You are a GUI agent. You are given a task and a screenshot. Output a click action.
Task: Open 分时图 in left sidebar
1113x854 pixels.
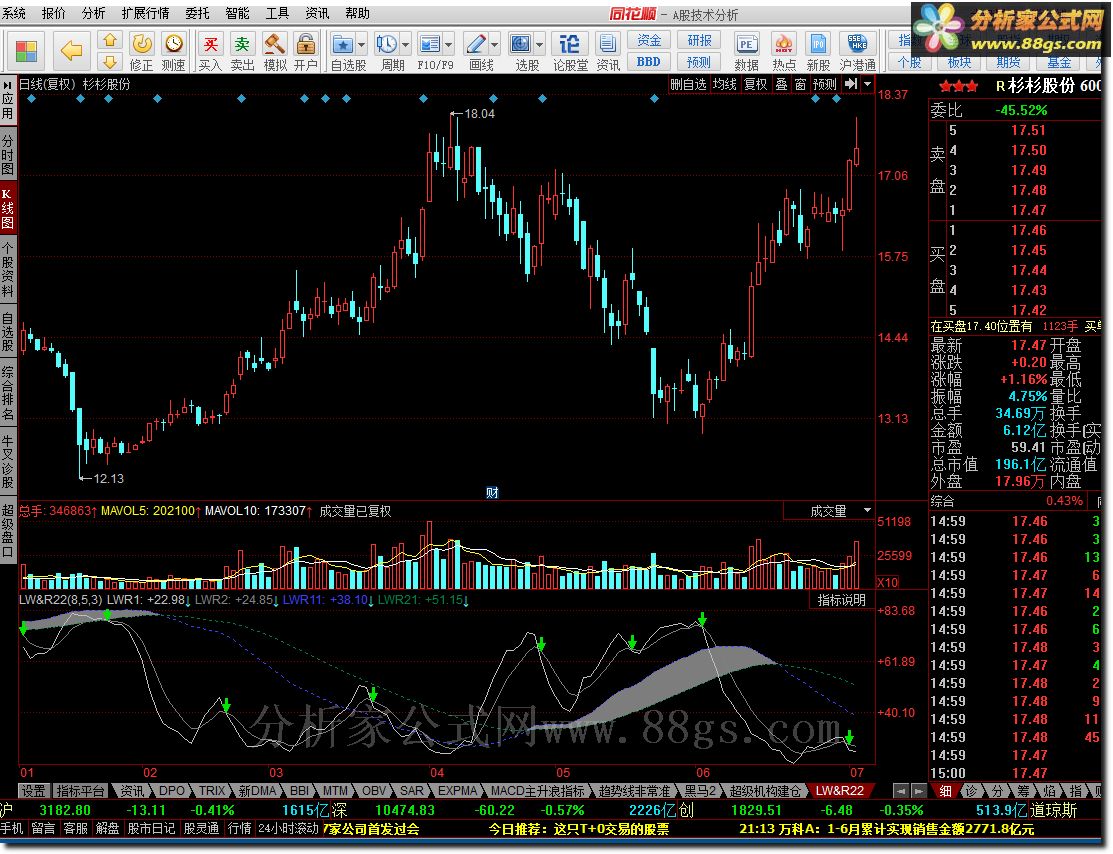(x=7, y=154)
